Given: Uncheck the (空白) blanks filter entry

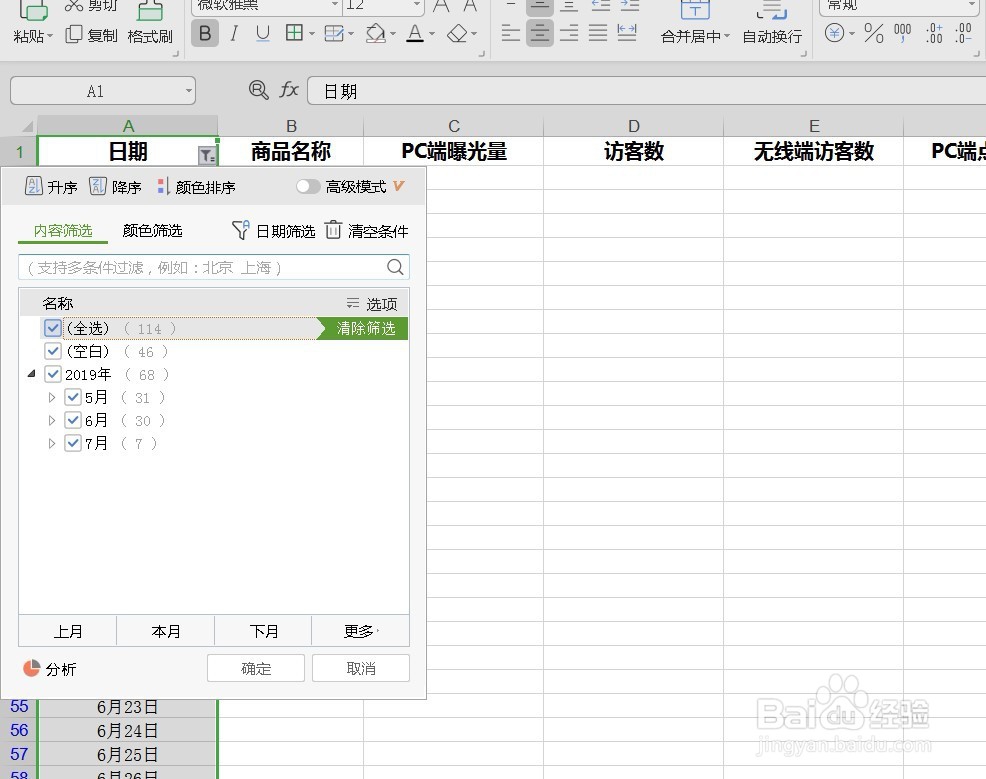Looking at the screenshot, I should (x=52, y=351).
